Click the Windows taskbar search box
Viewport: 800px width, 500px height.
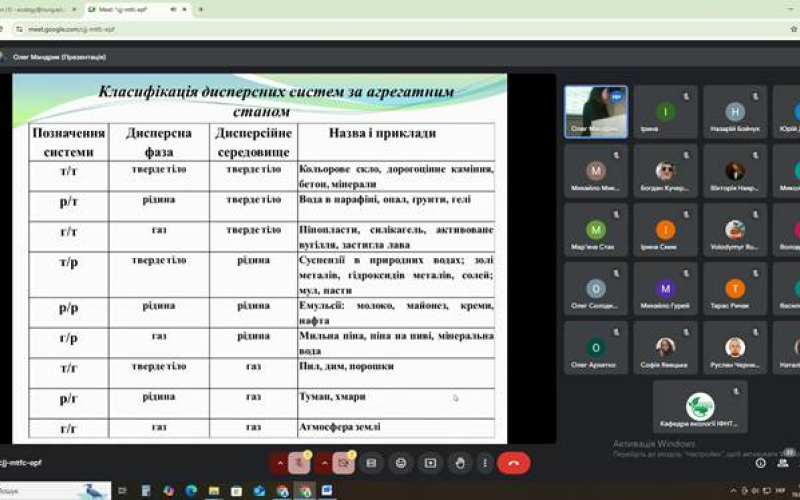[x=55, y=491]
